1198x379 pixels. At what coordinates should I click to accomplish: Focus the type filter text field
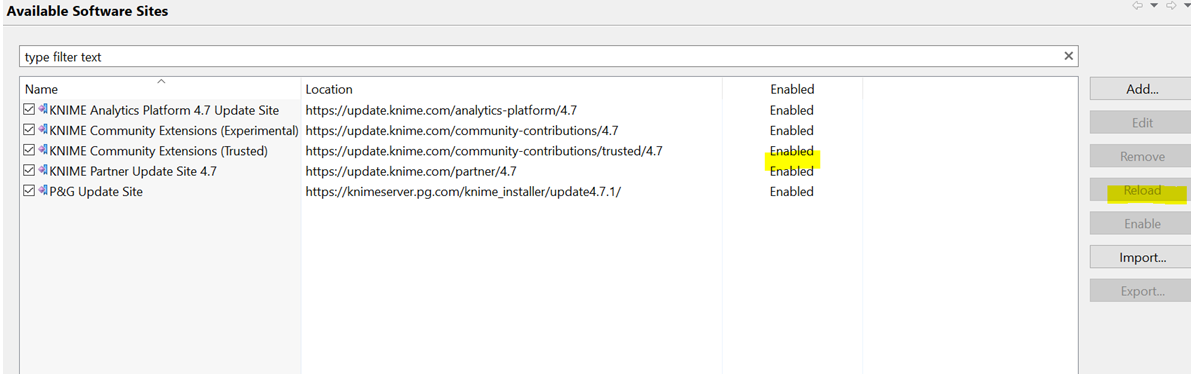(548, 57)
